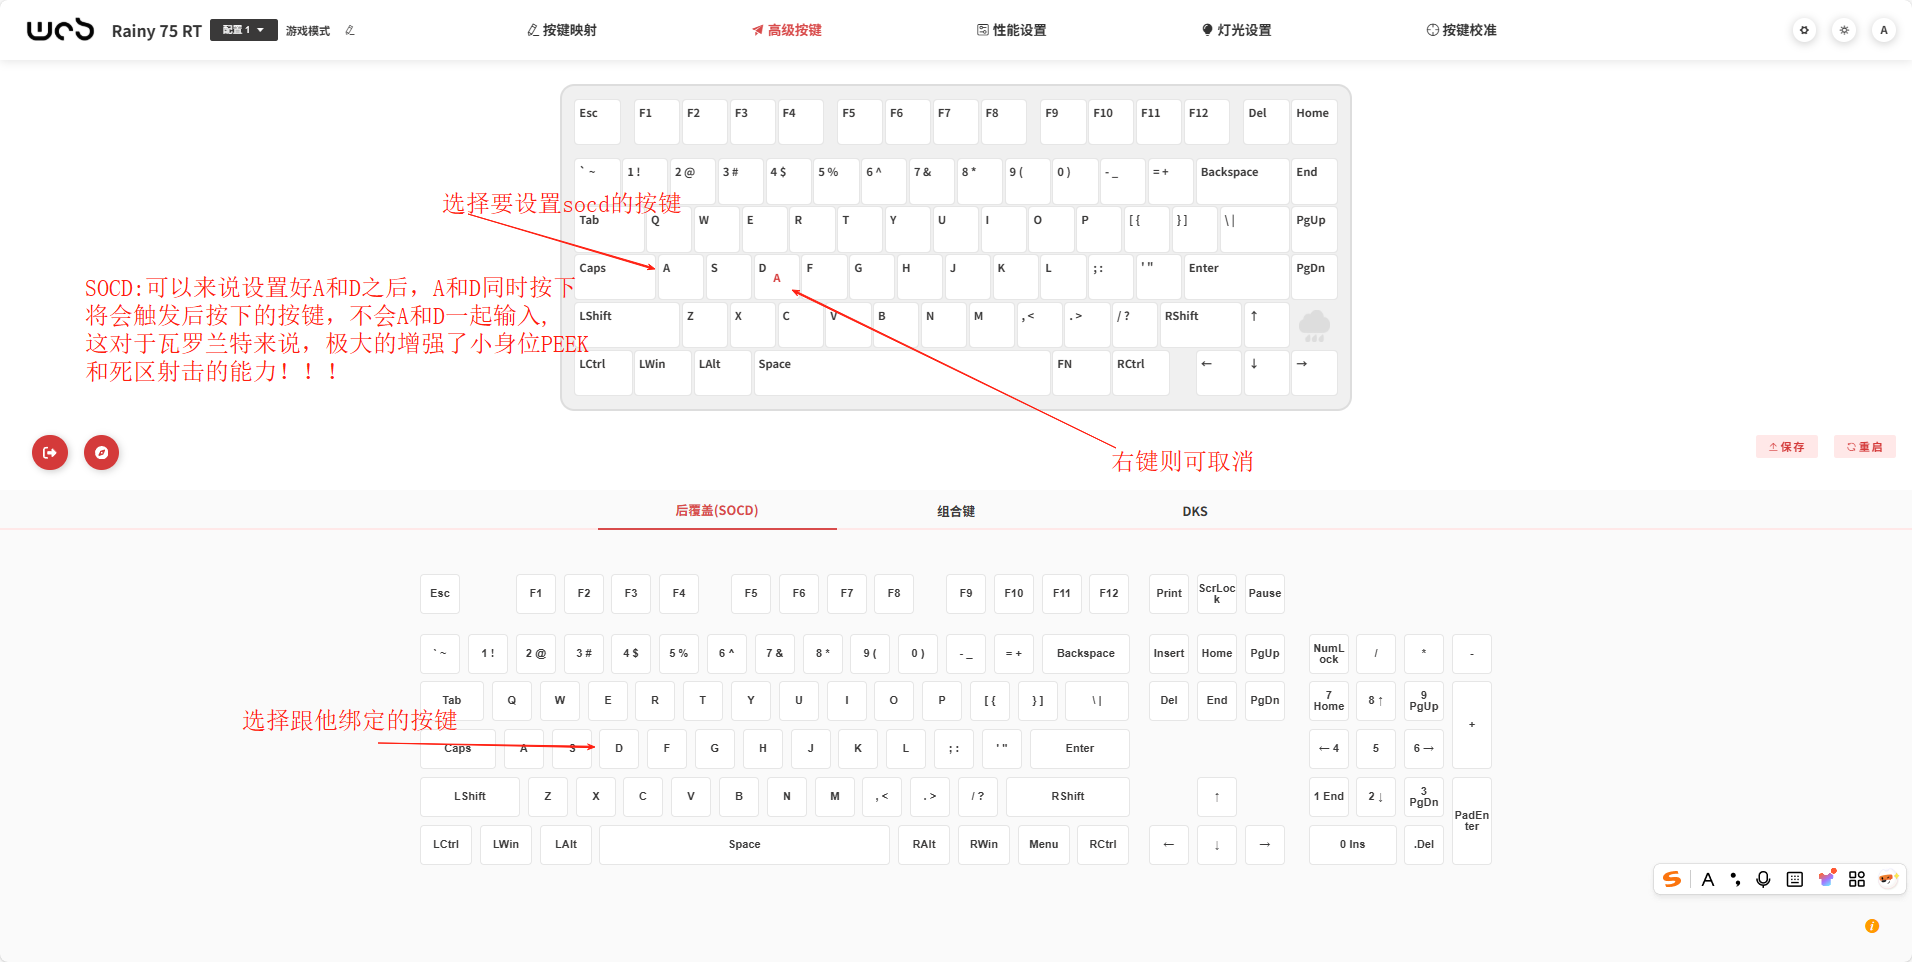The image size is (1912, 962).
Task: Choose the RWin key in the bottom list
Action: [984, 845]
